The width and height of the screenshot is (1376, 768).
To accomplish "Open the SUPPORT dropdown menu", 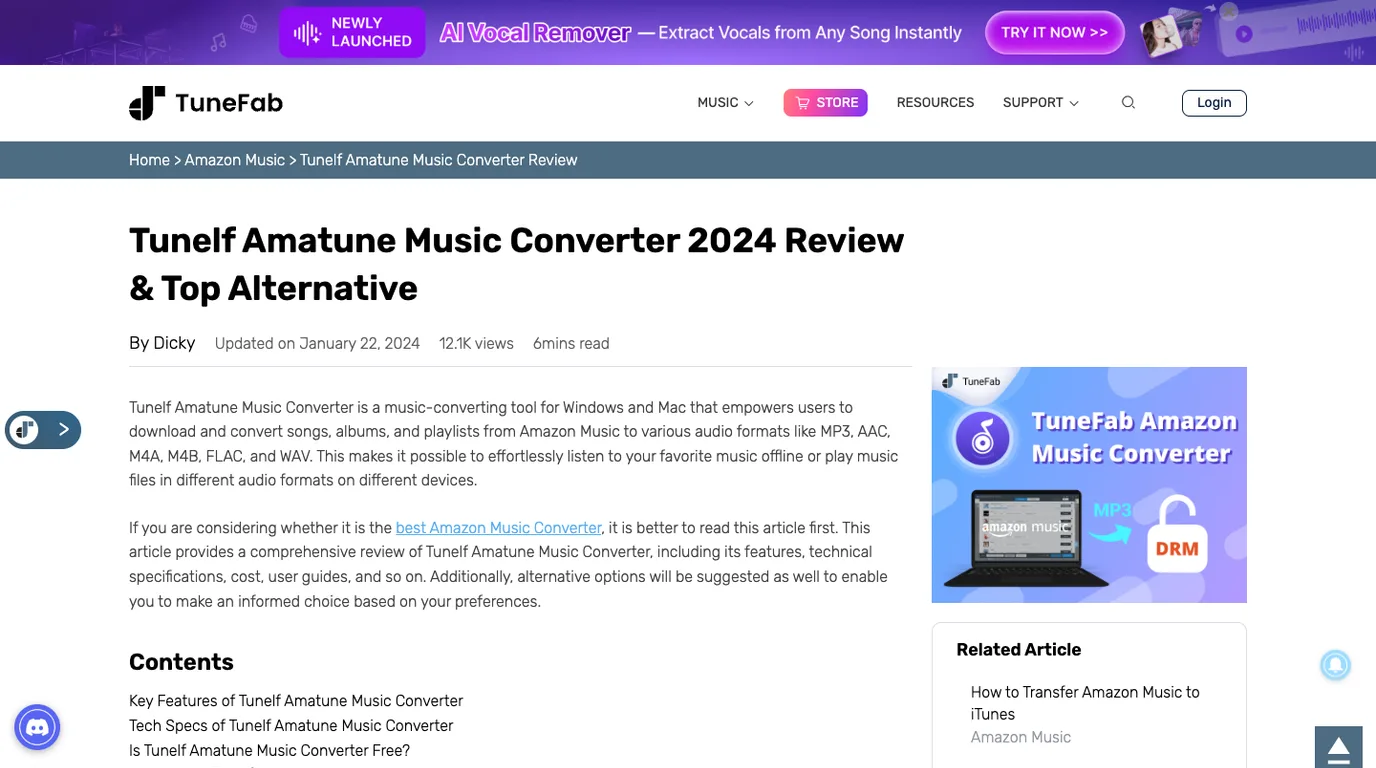I will pyautogui.click(x=1040, y=103).
